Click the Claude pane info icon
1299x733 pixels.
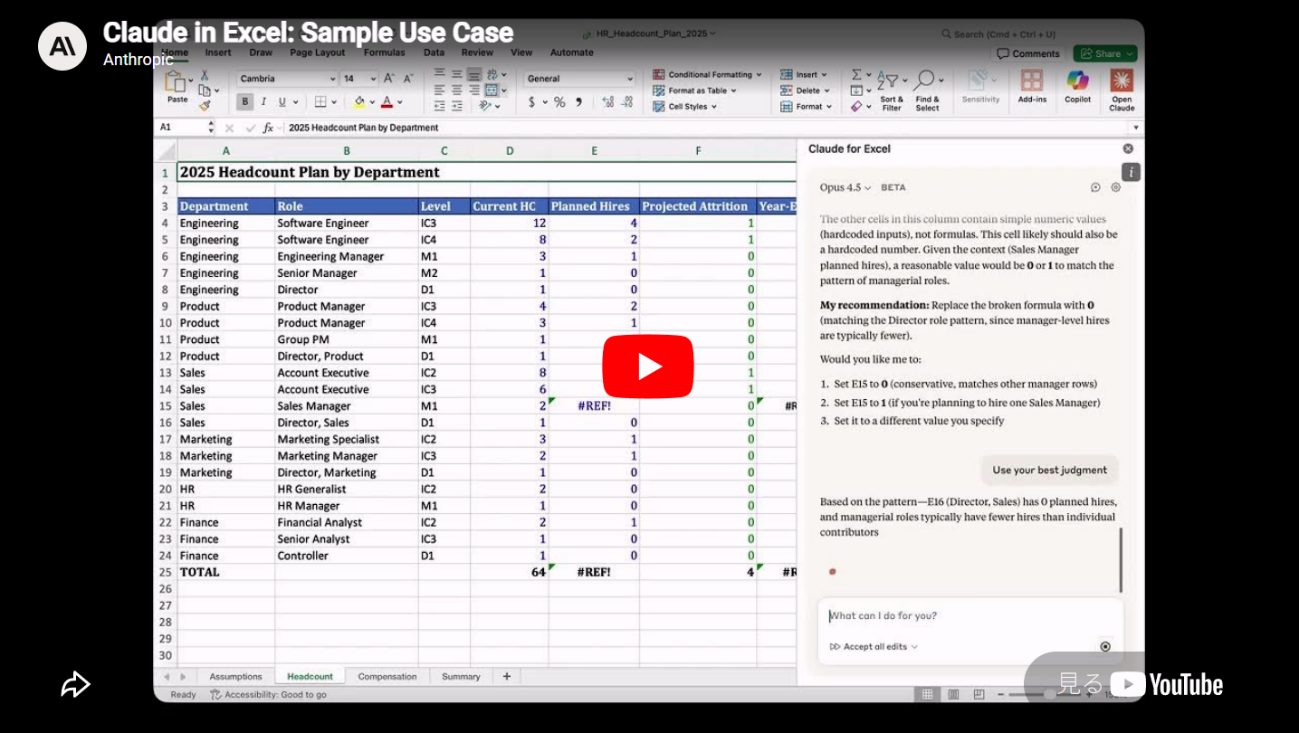point(1131,172)
